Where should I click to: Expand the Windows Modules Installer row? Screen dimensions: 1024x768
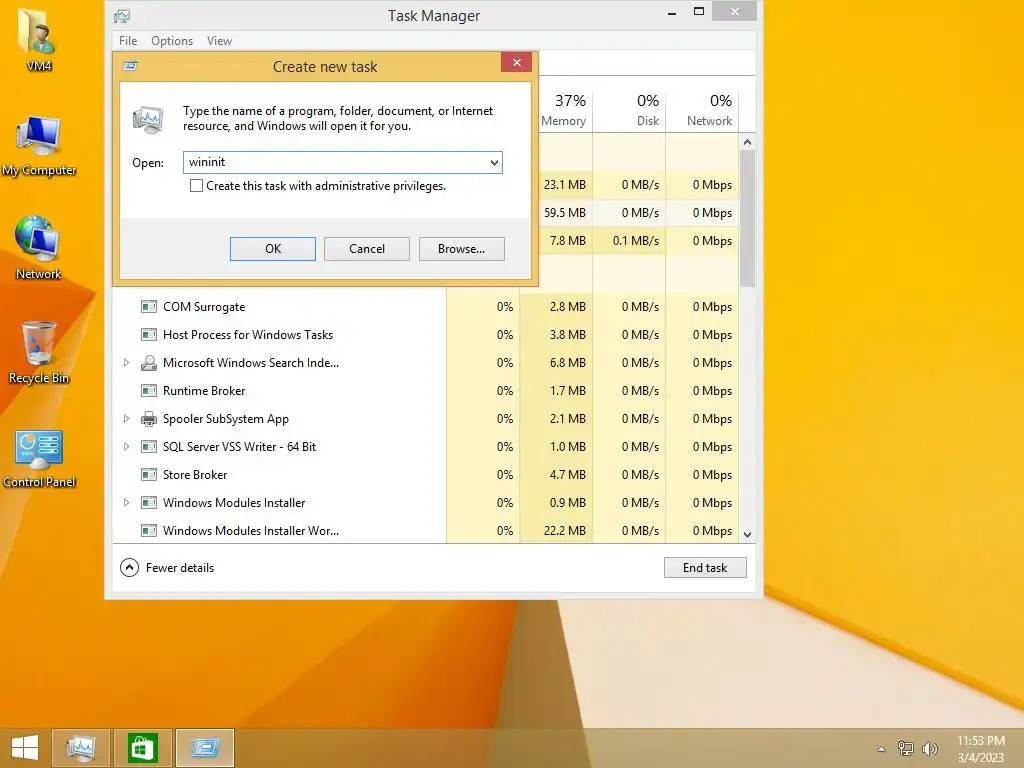[127, 503]
